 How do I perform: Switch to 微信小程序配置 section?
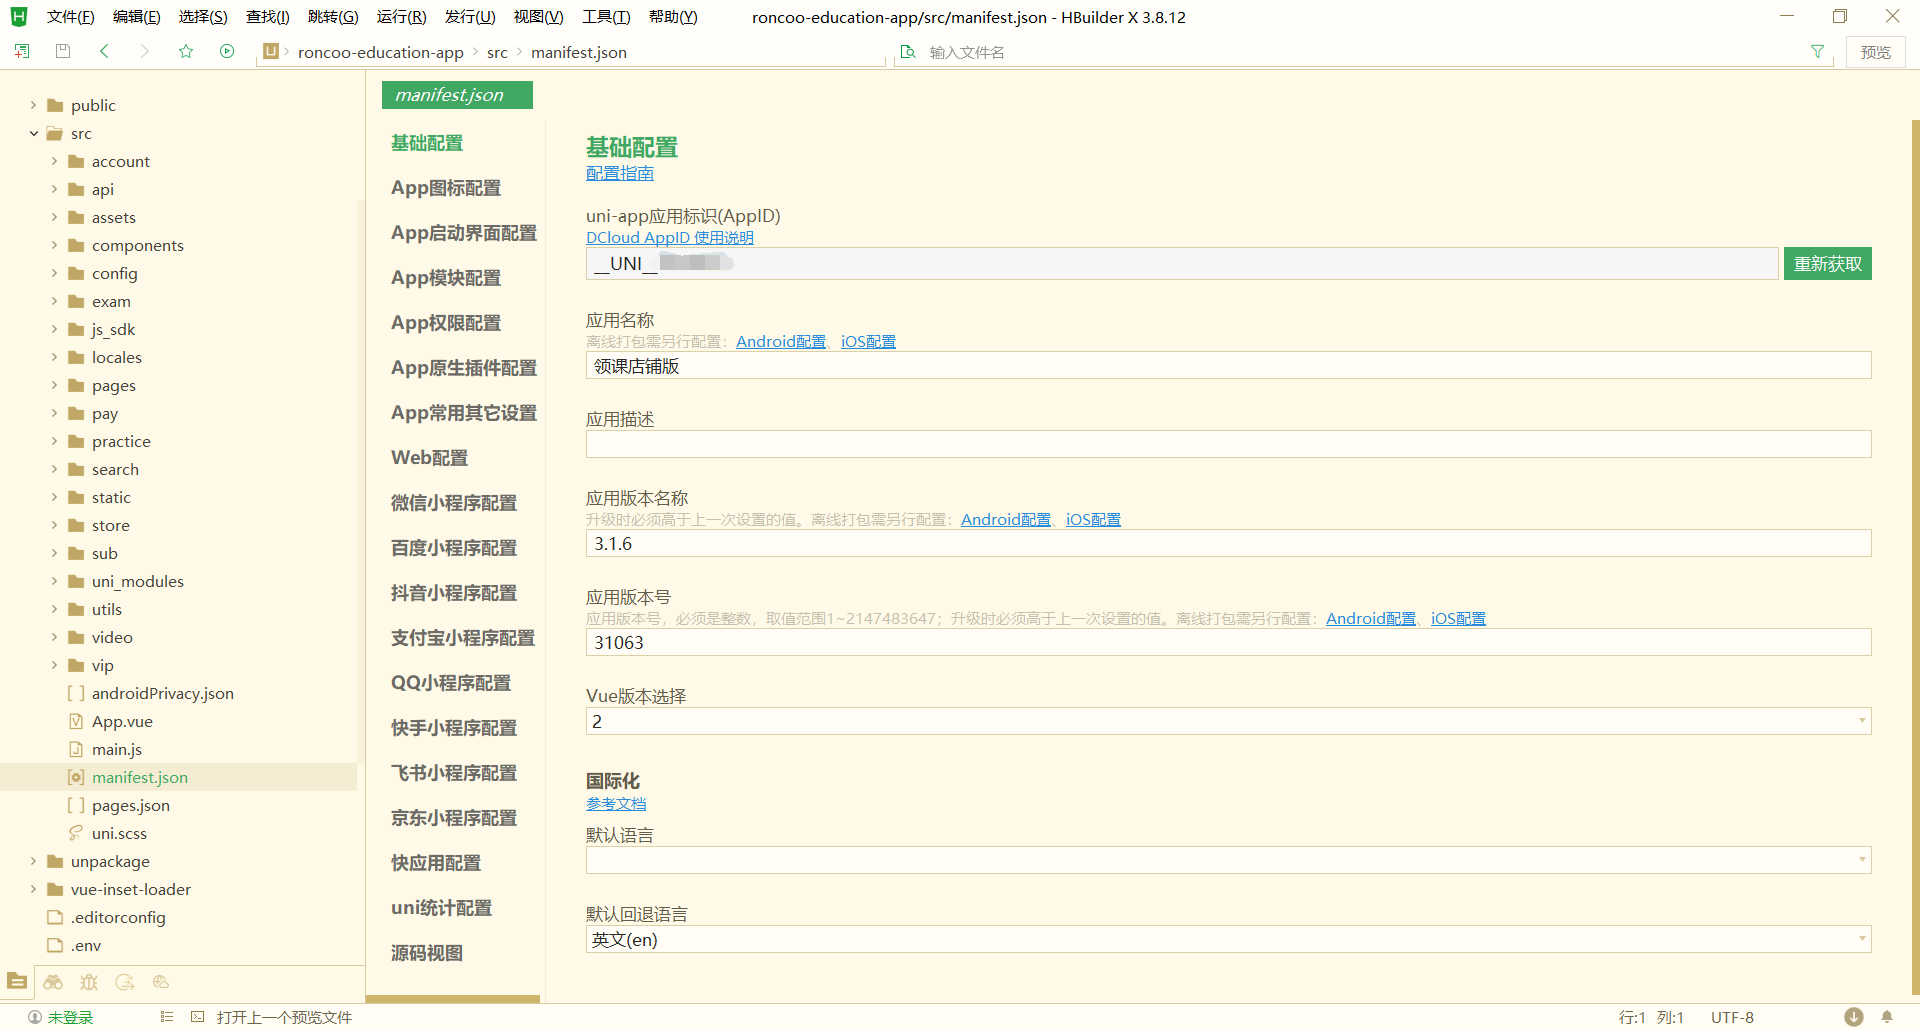click(454, 503)
